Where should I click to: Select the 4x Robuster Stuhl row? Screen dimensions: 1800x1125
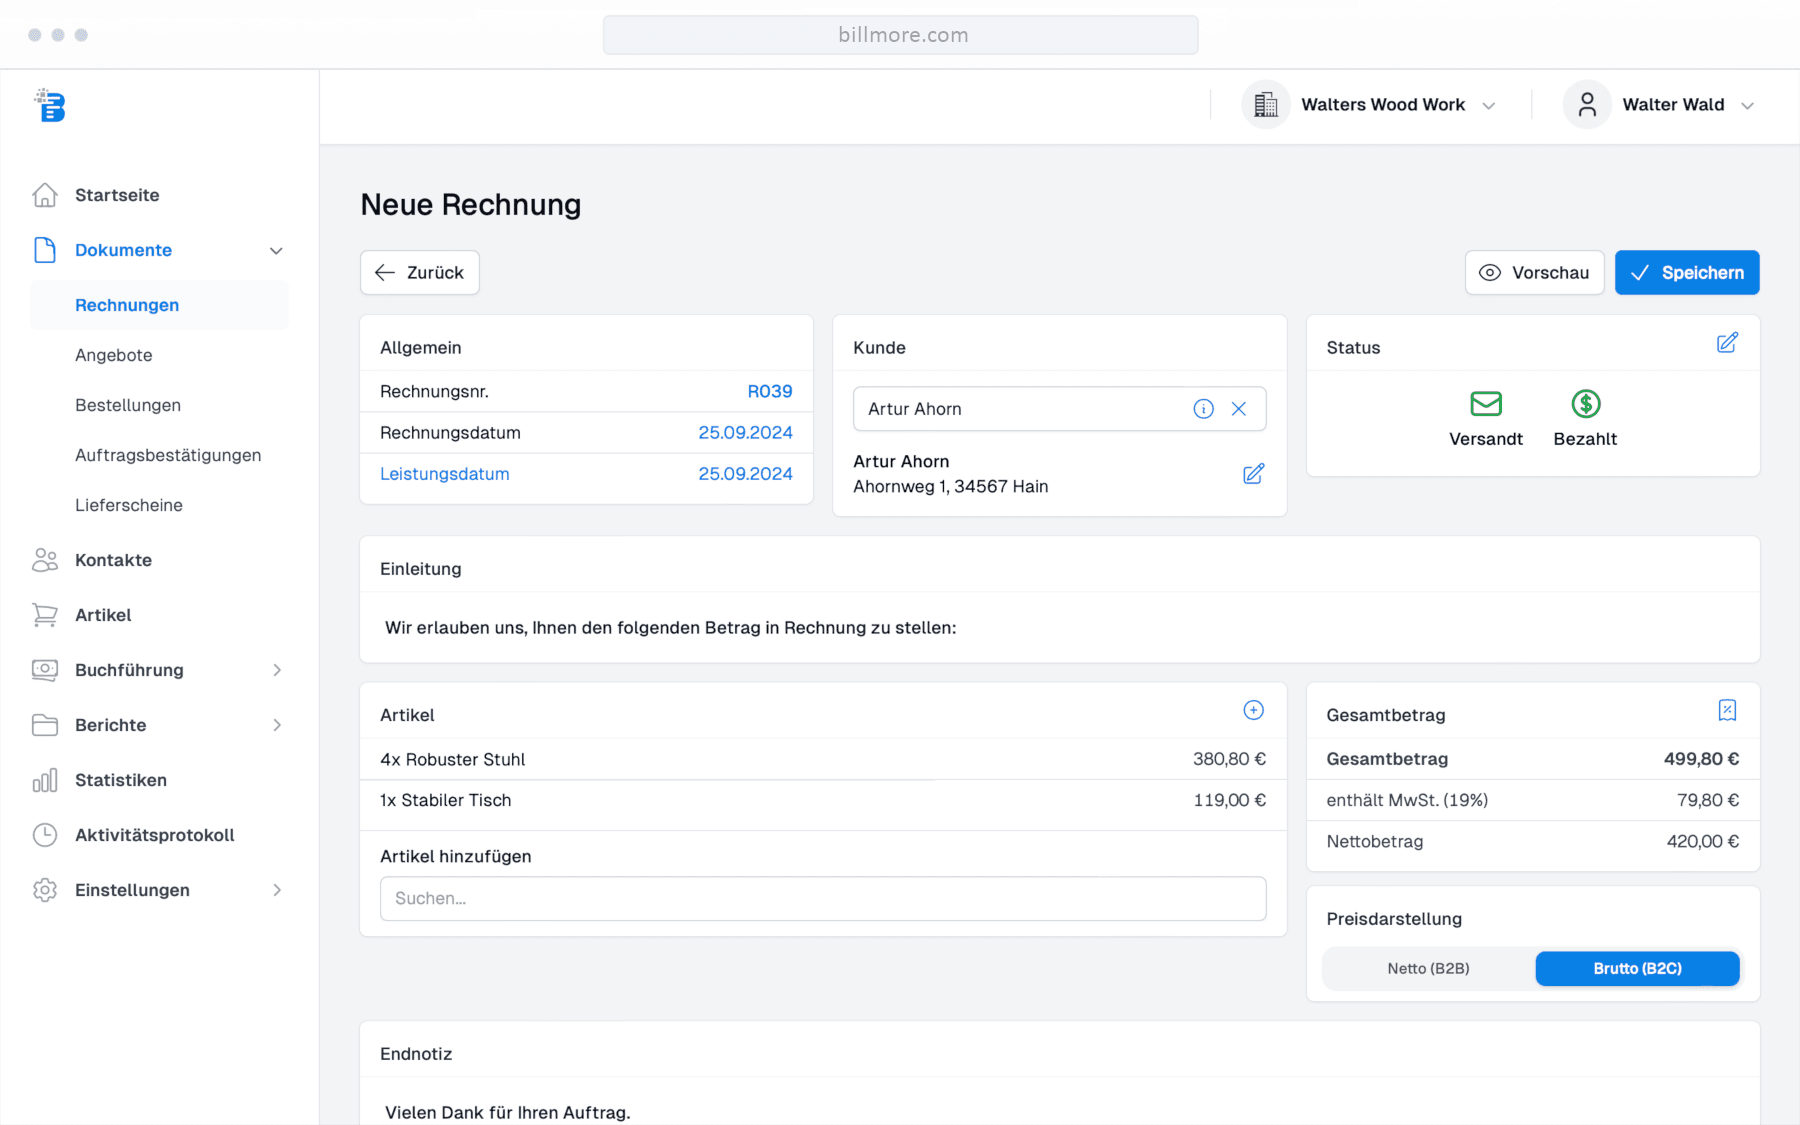823,759
